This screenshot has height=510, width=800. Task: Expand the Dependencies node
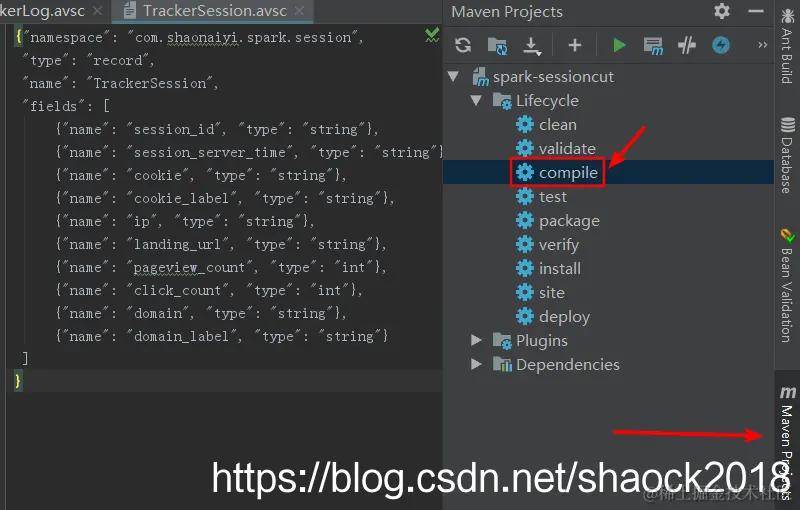click(476, 364)
